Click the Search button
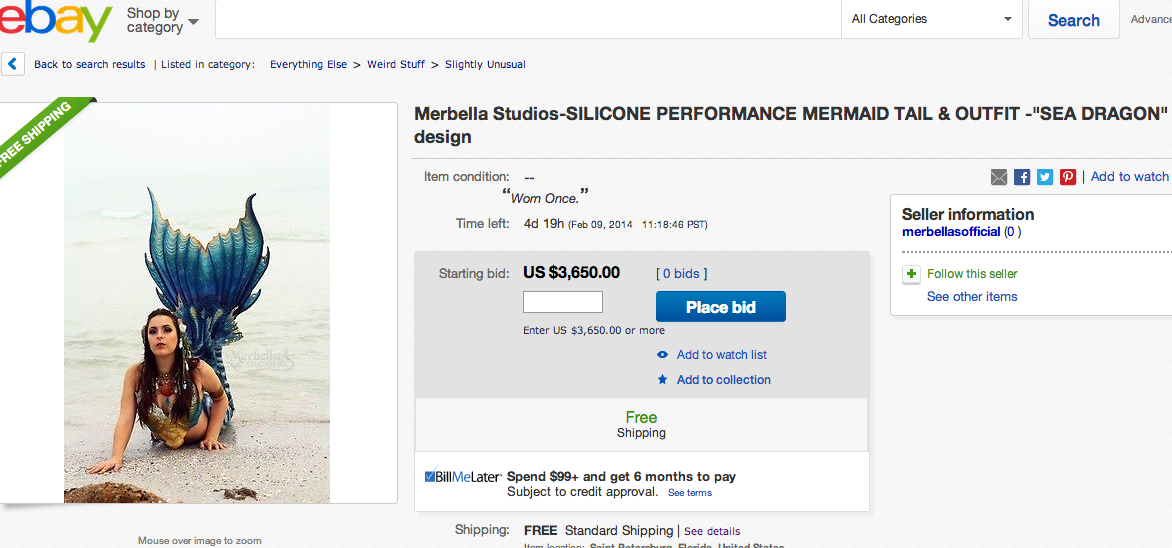Image resolution: width=1172 pixels, height=548 pixels. [1073, 20]
